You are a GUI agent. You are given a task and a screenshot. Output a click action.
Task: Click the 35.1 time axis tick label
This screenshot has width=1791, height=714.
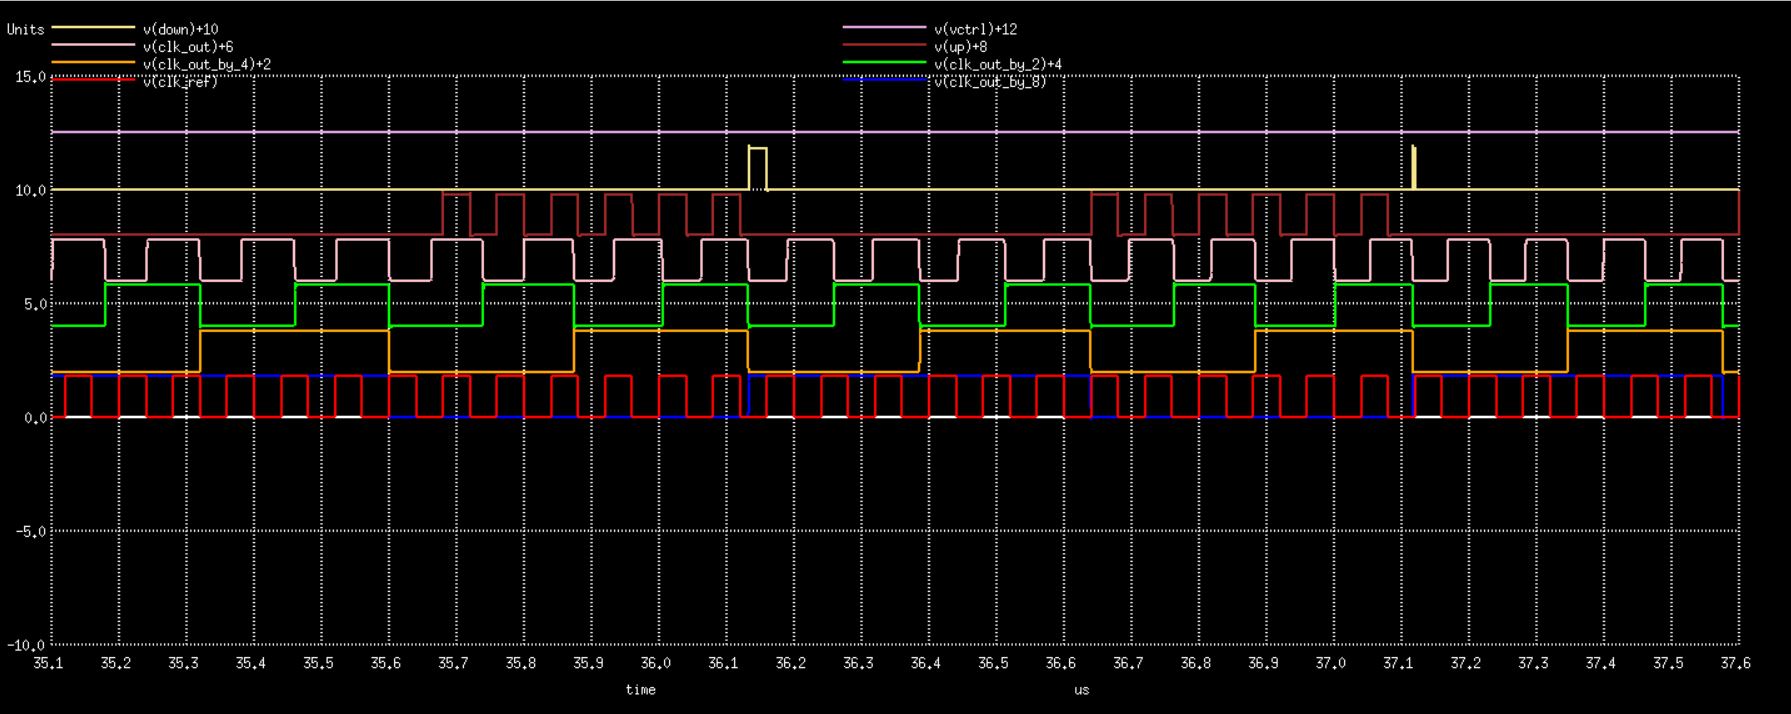tap(48, 663)
